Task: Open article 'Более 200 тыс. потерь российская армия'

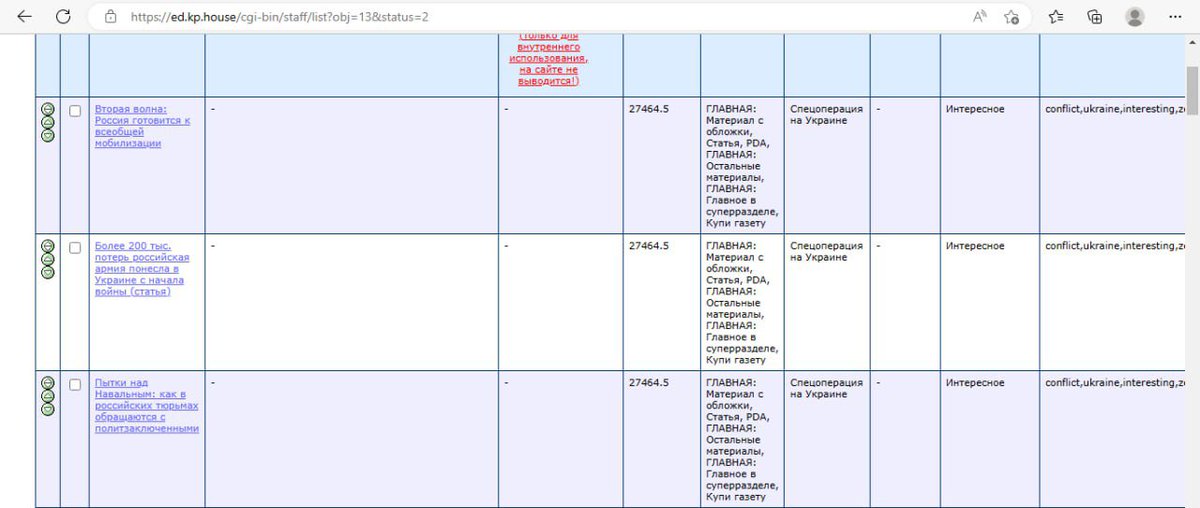Action: point(142,268)
